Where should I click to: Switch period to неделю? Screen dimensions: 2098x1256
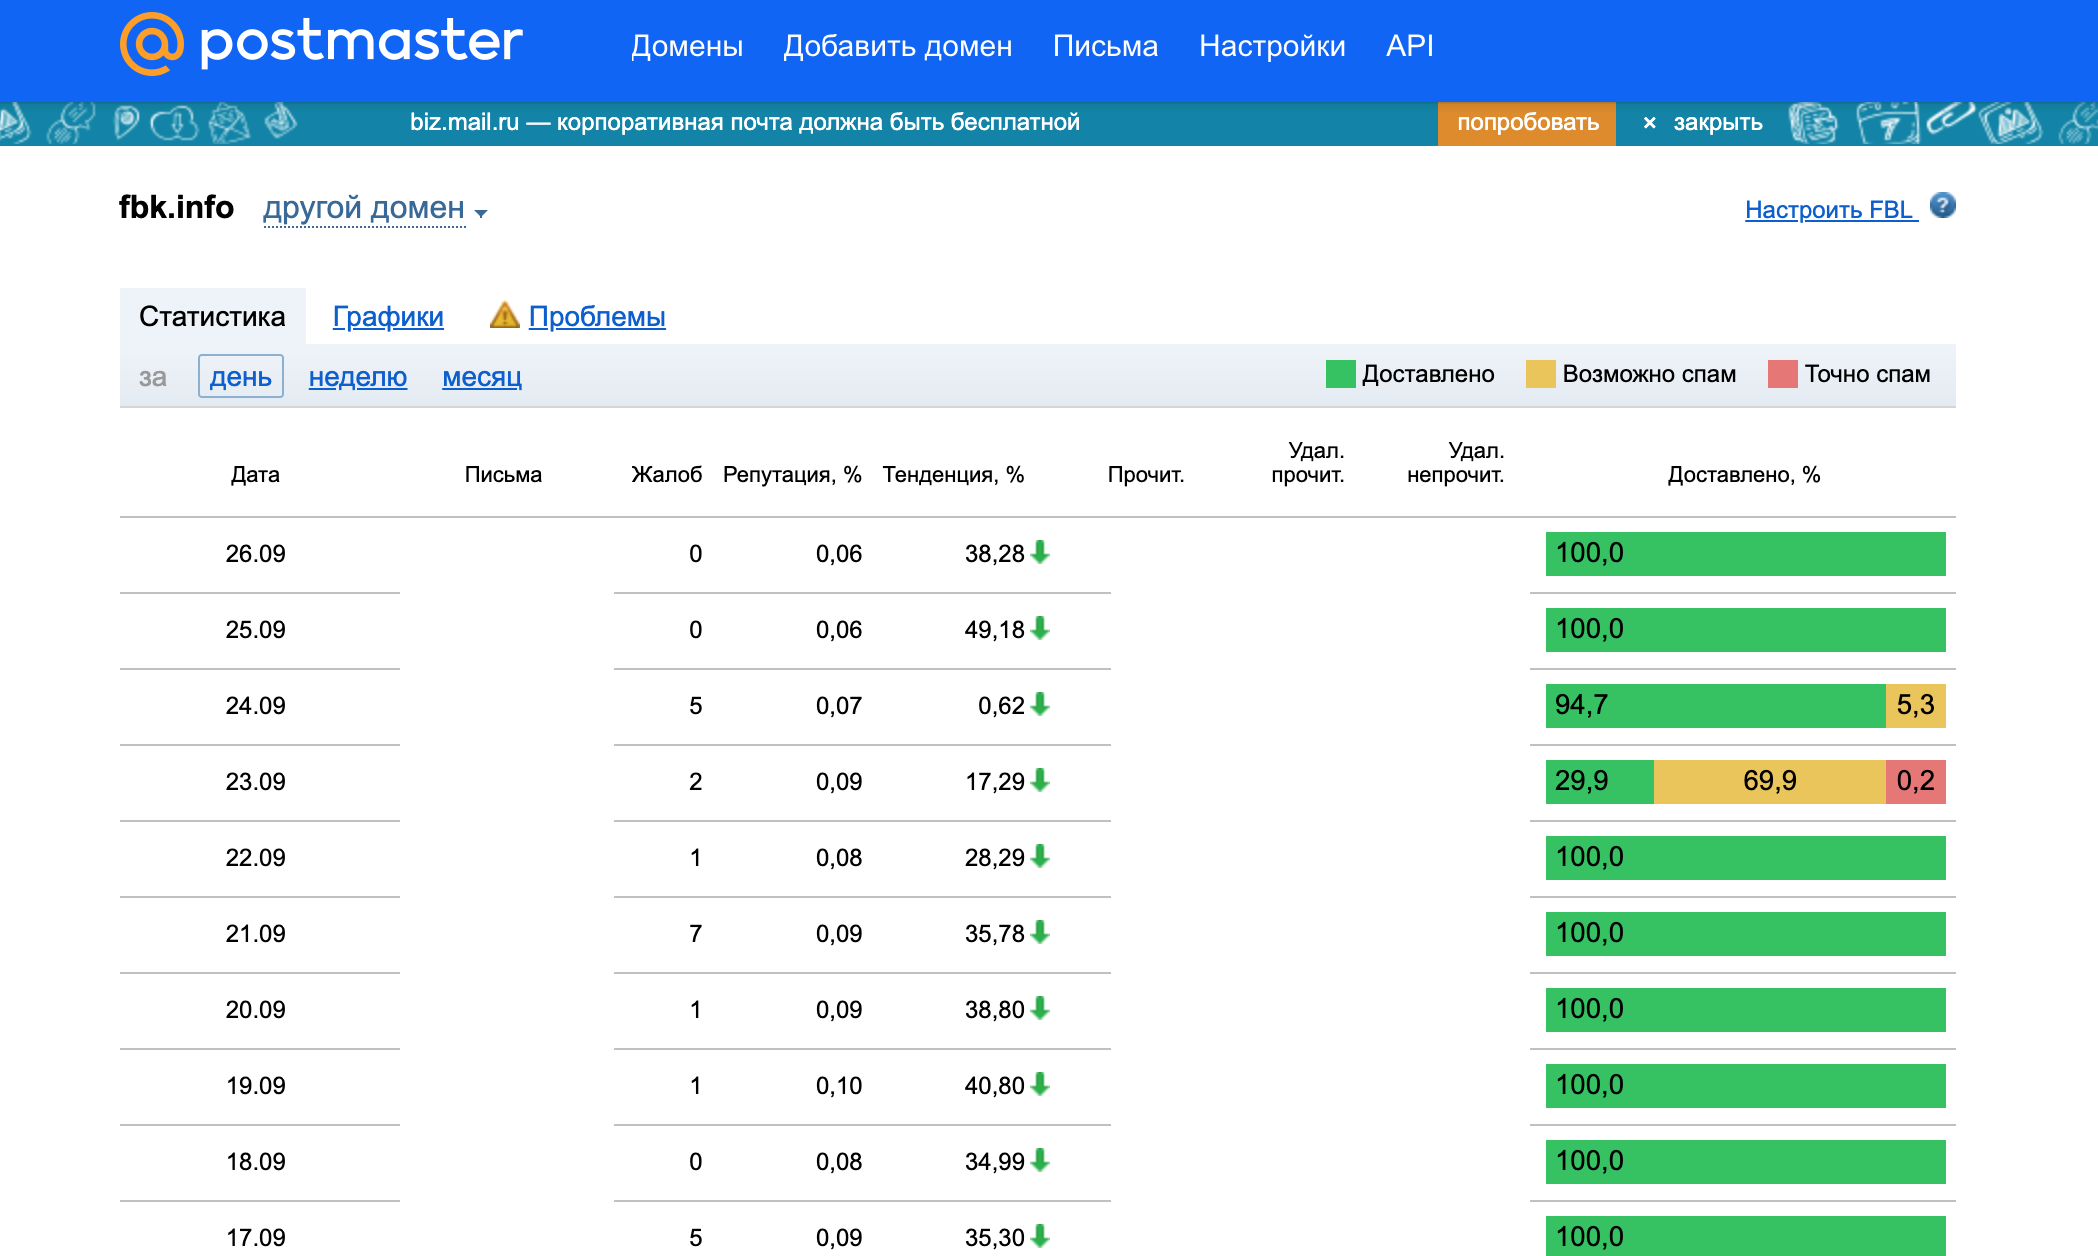coord(357,377)
